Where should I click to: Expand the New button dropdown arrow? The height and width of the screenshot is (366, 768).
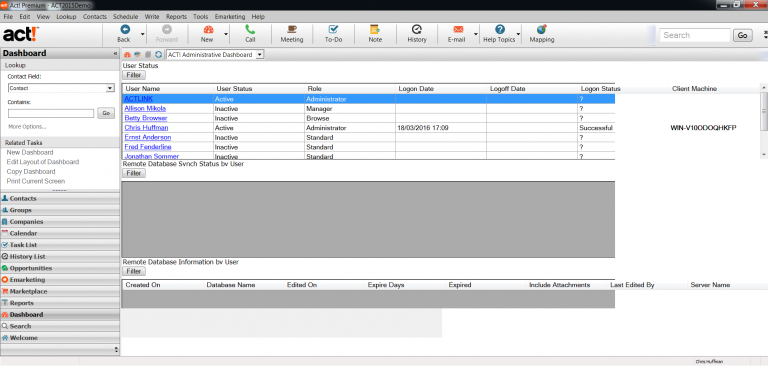pyautogui.click(x=226, y=34)
